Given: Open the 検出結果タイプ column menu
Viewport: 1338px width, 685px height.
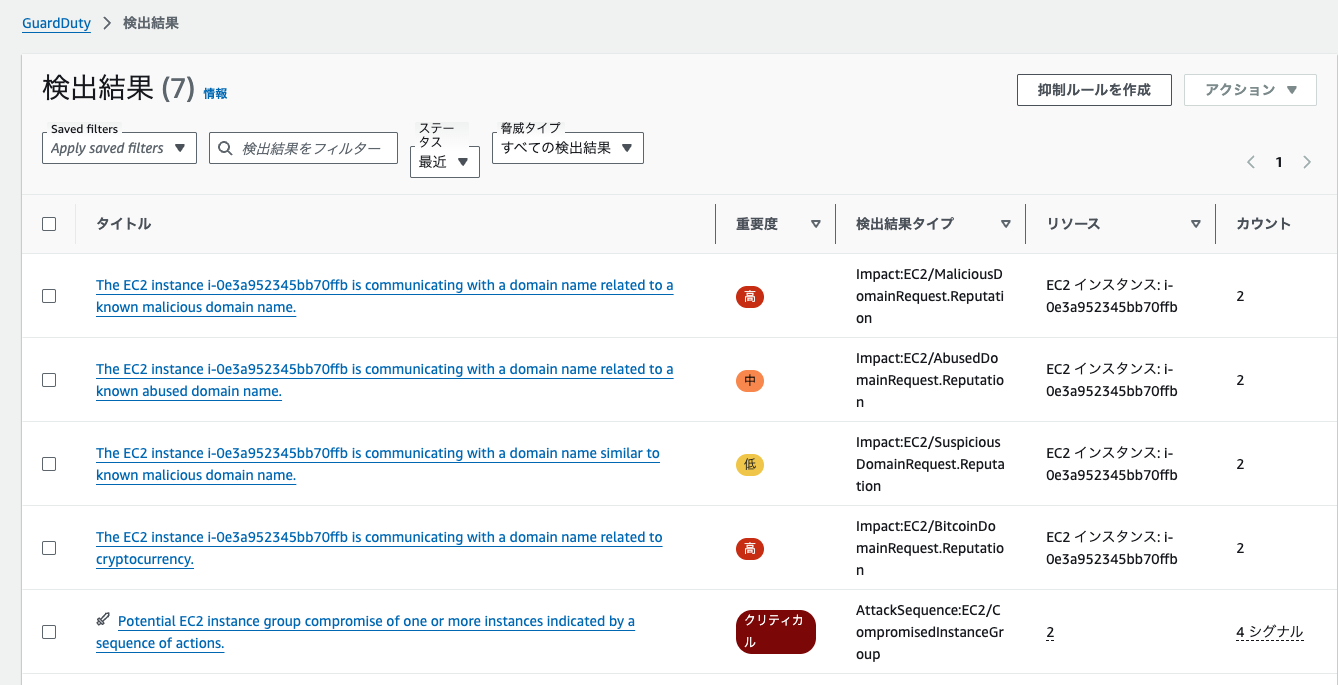Looking at the screenshot, I should [1005, 224].
